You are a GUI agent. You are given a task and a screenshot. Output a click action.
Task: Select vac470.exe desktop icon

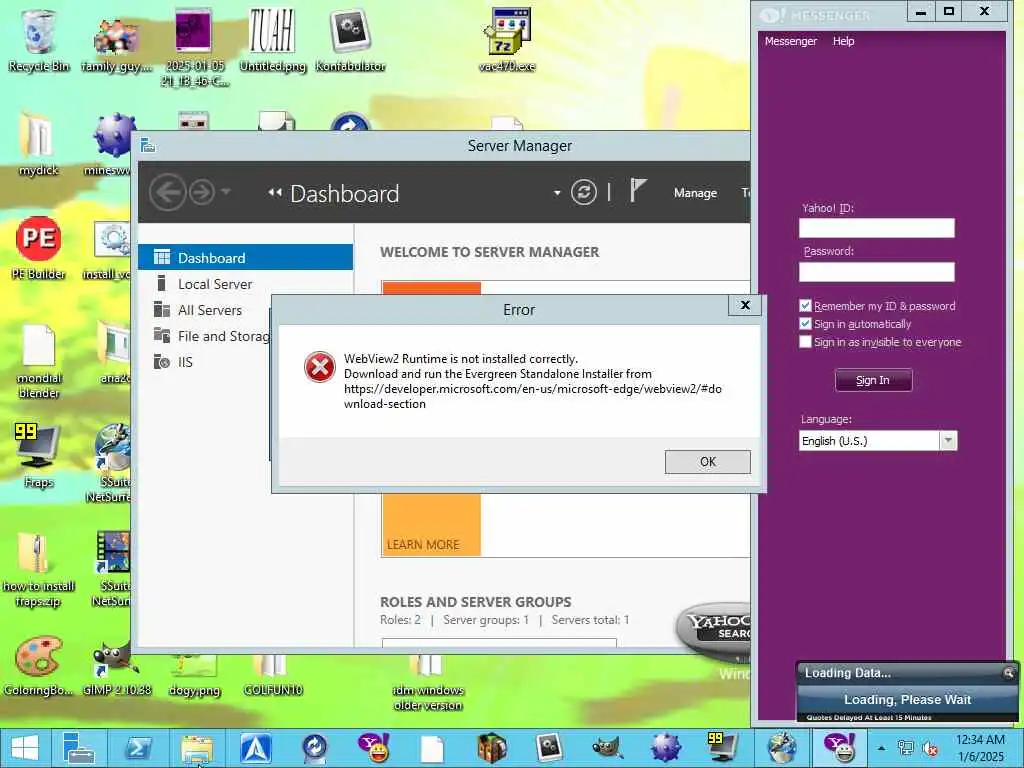[x=507, y=41]
